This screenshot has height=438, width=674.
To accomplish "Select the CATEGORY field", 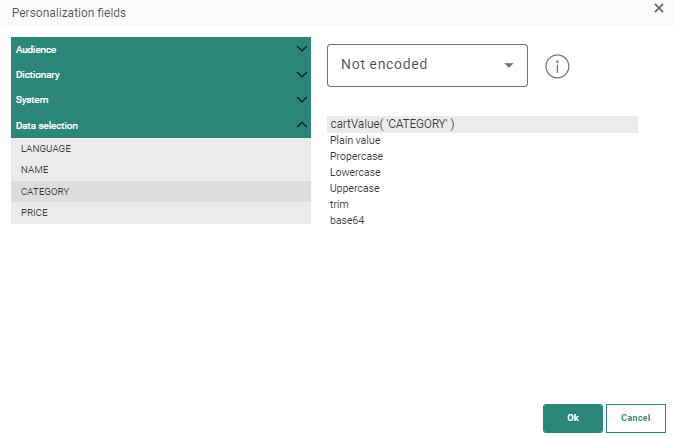I will point(160,191).
